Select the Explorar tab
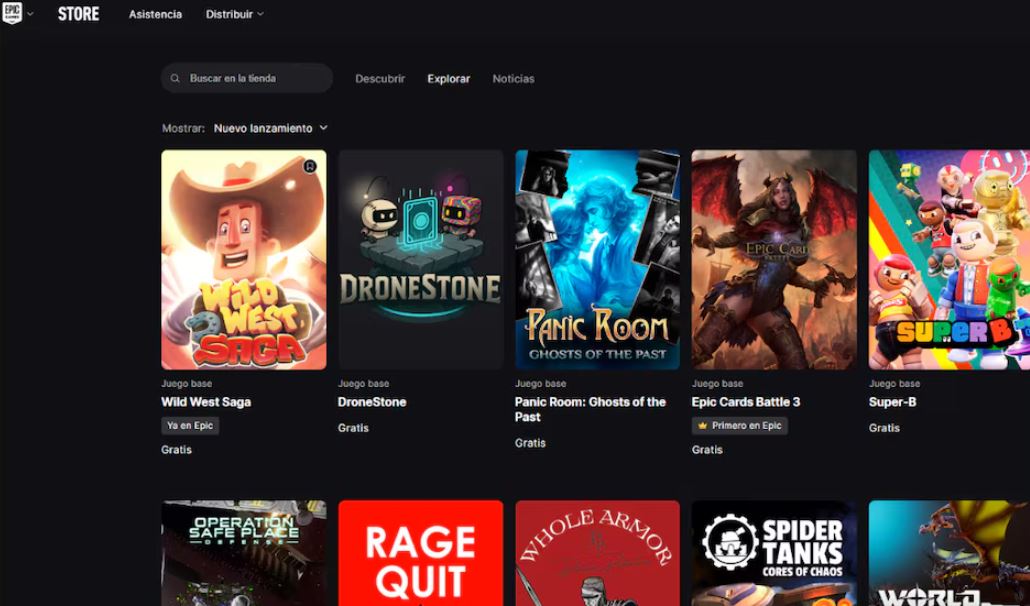Screen dimensions: 1030x606 tap(448, 78)
